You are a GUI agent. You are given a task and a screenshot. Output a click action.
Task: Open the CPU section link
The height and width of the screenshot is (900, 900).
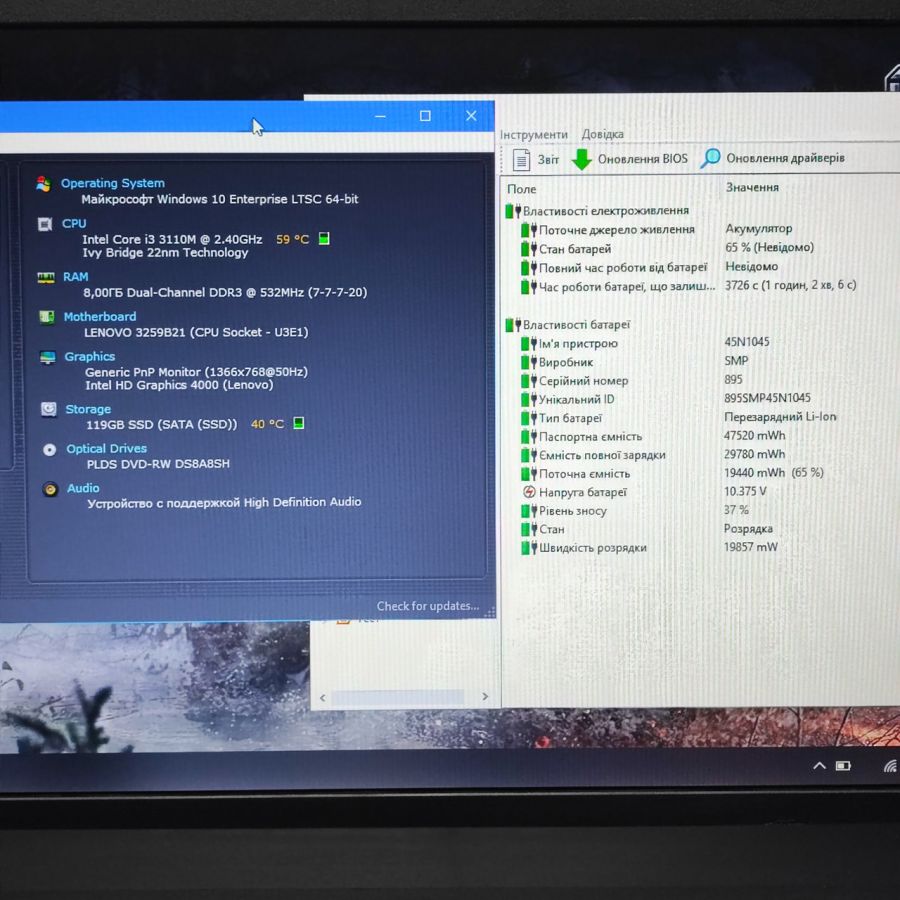74,223
